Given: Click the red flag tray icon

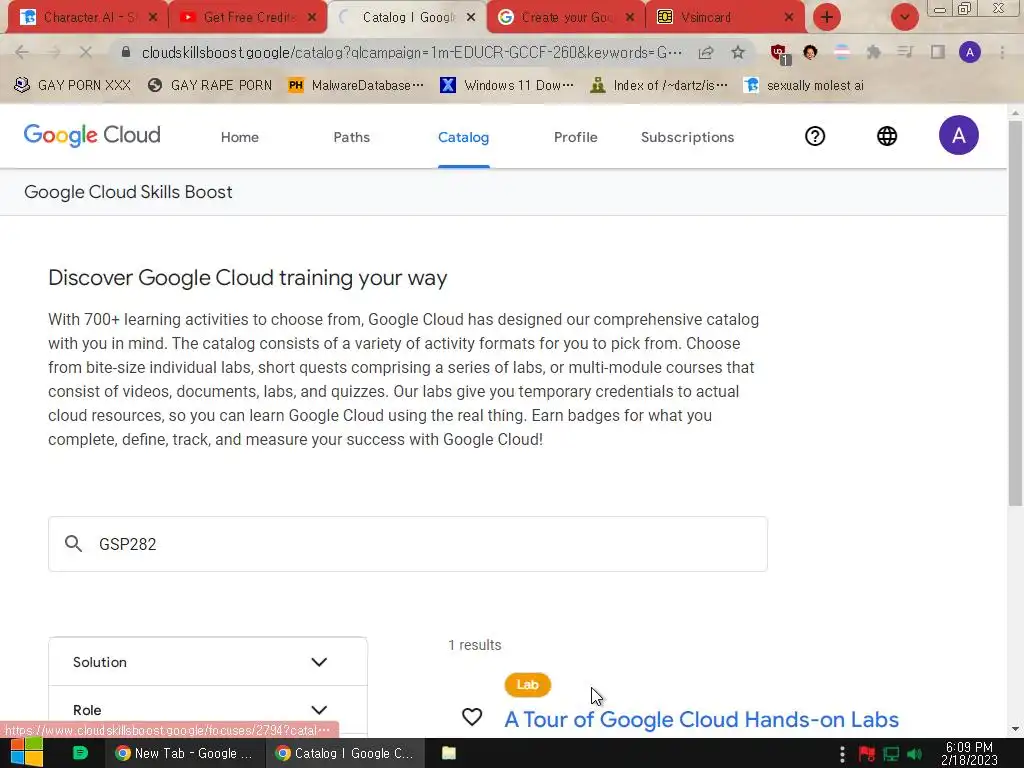Looking at the screenshot, I should [x=867, y=754].
